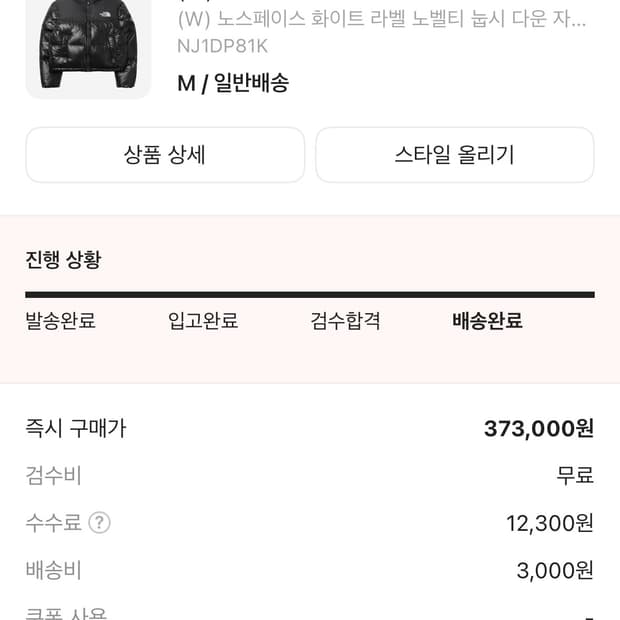Image resolution: width=620 pixels, height=620 pixels.
Task: Tap the 즉시 구매가 label
Action: point(76,428)
